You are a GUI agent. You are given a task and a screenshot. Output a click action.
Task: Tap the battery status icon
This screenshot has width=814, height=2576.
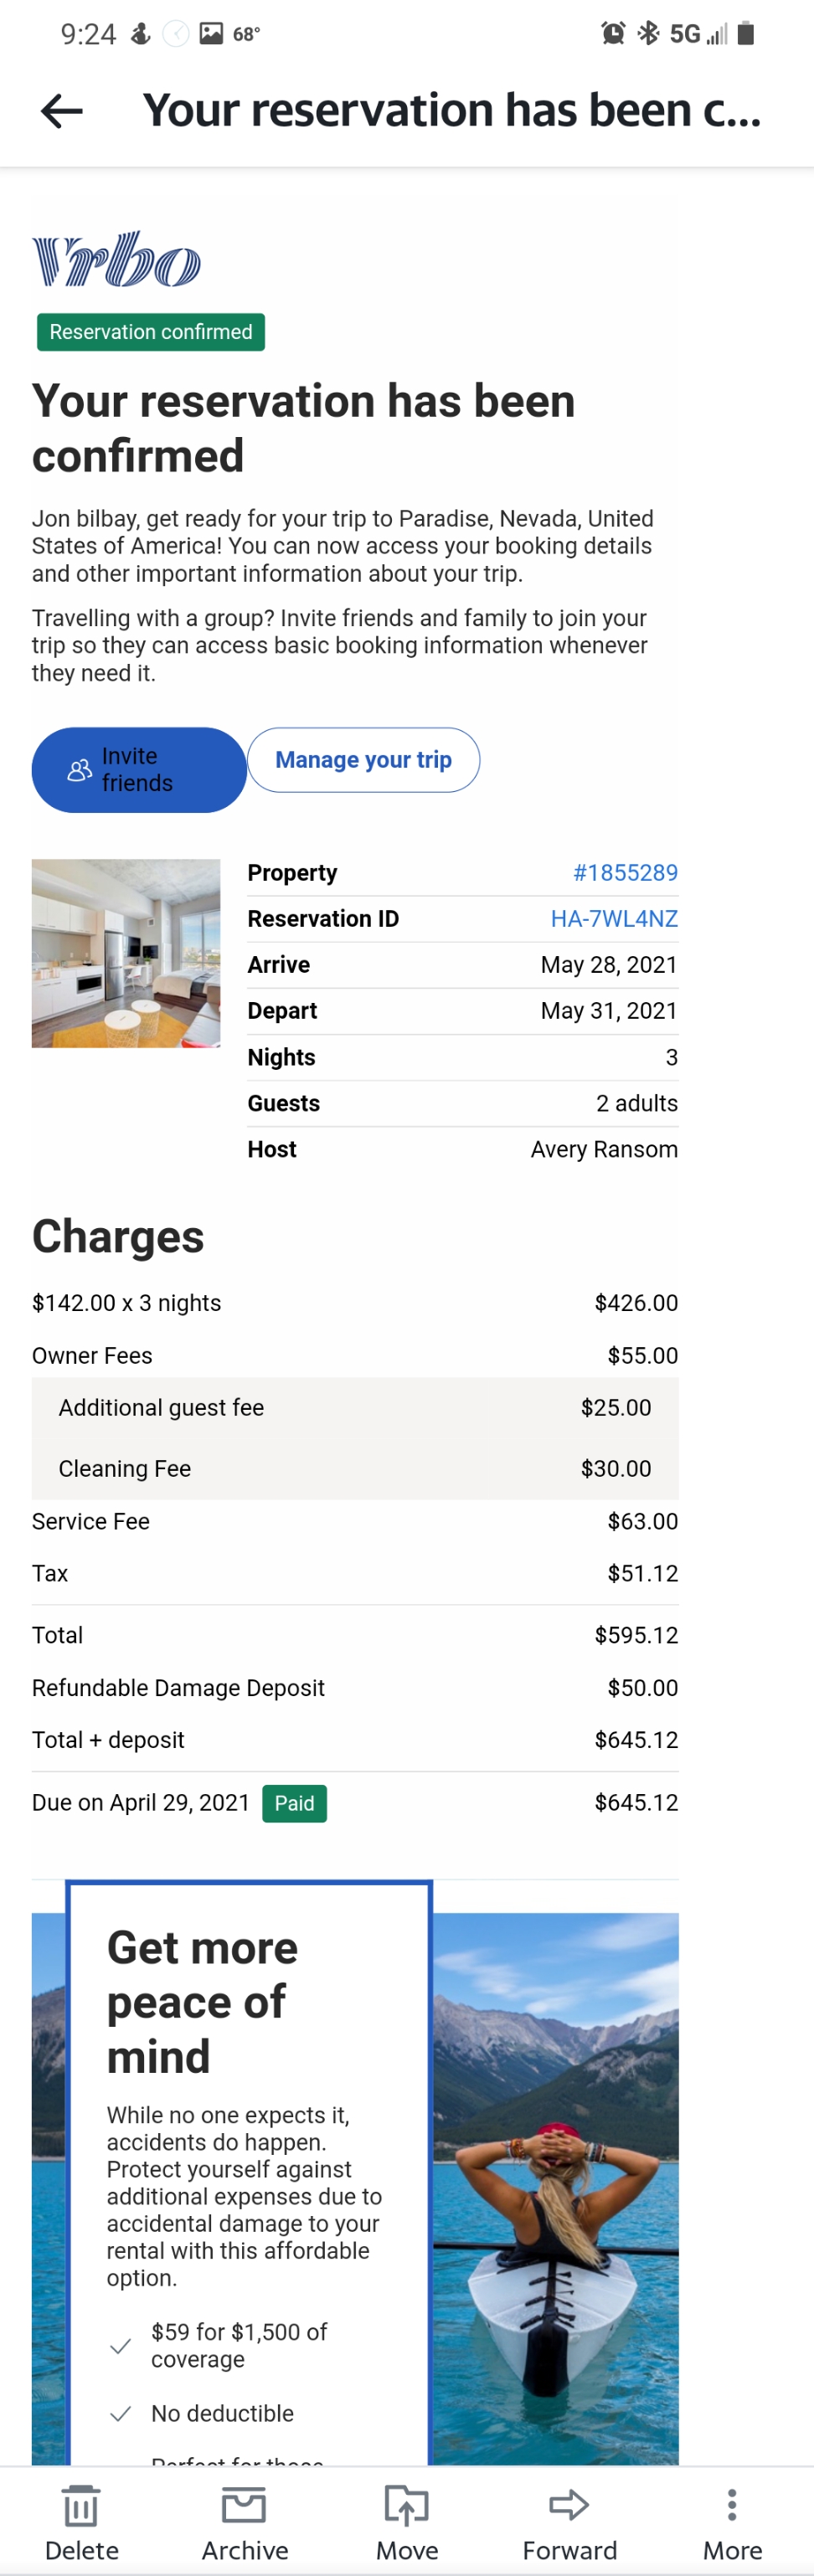(746, 34)
